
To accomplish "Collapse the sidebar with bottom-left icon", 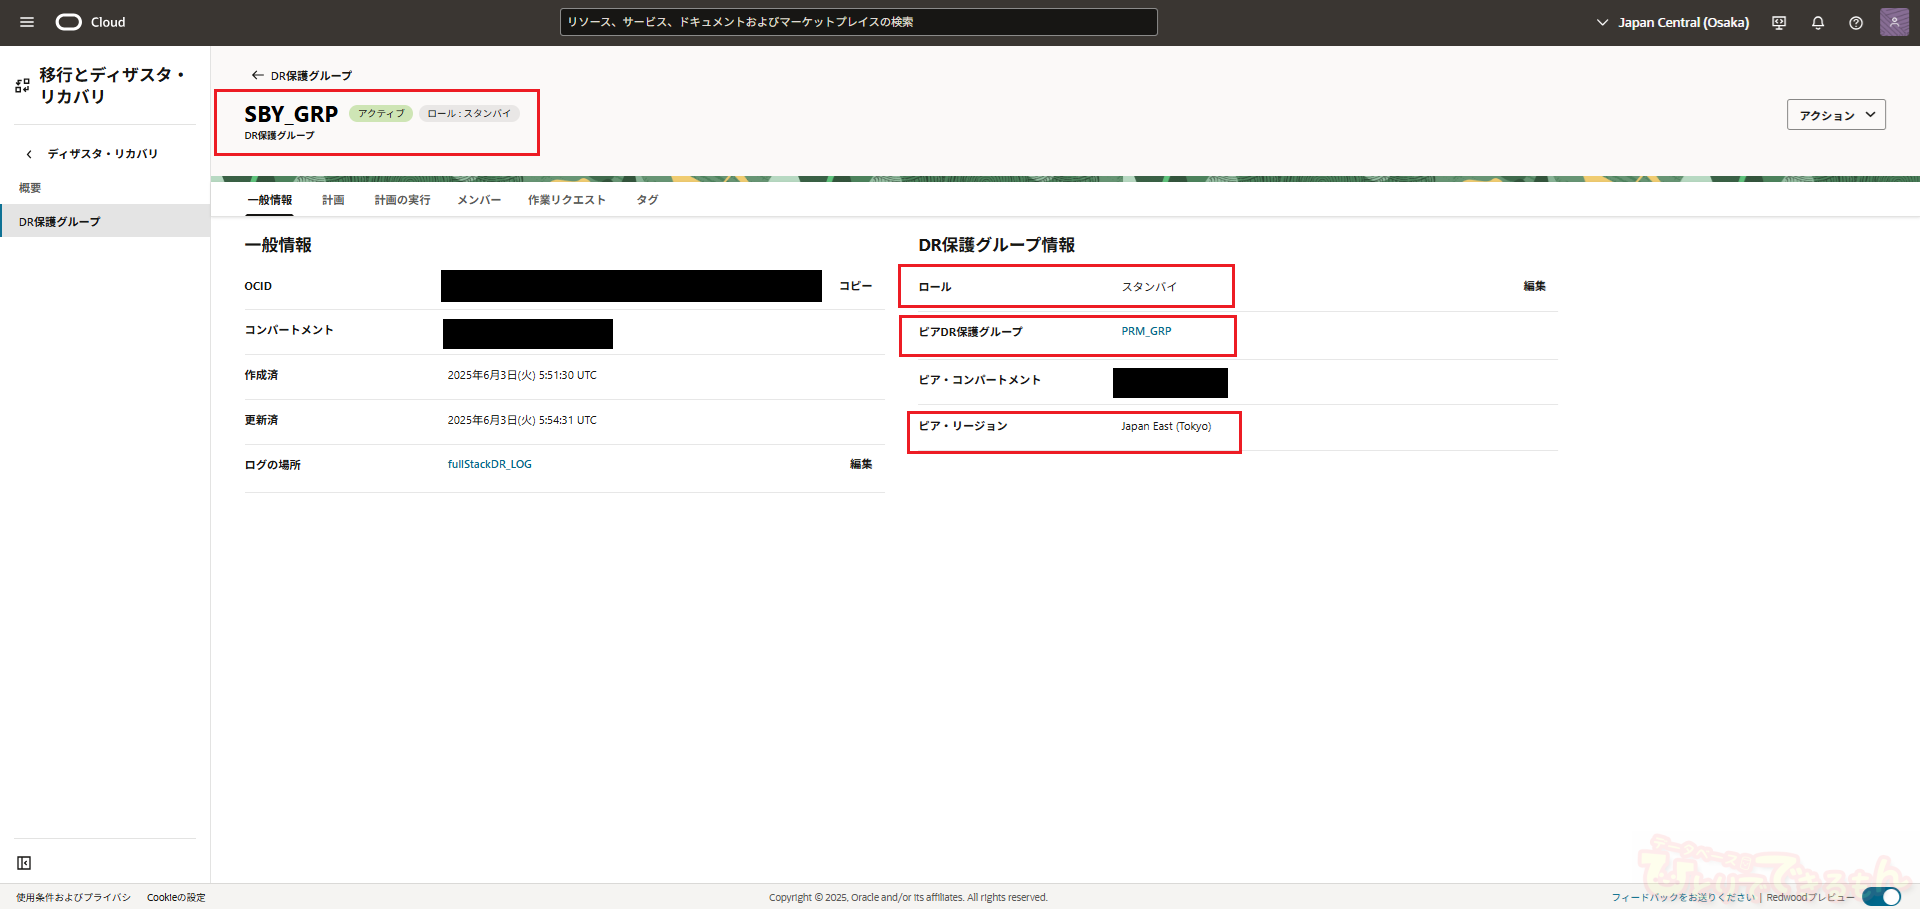I will [x=24, y=863].
